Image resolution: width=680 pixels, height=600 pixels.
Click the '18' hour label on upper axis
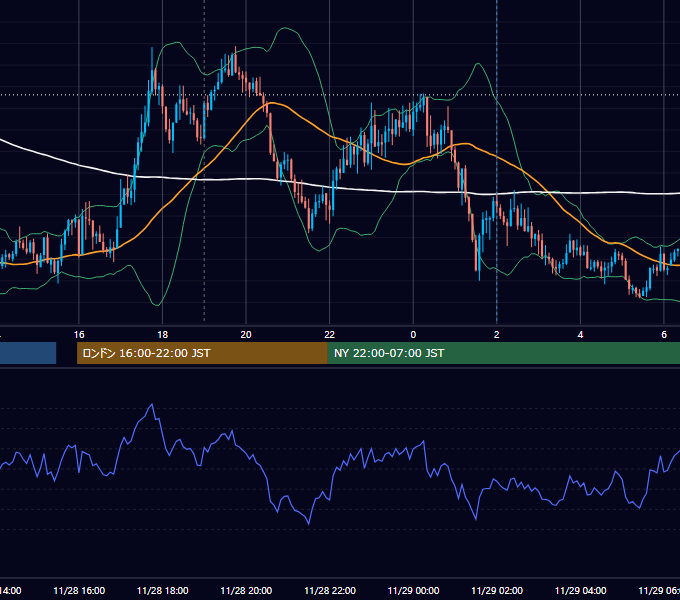pos(163,335)
